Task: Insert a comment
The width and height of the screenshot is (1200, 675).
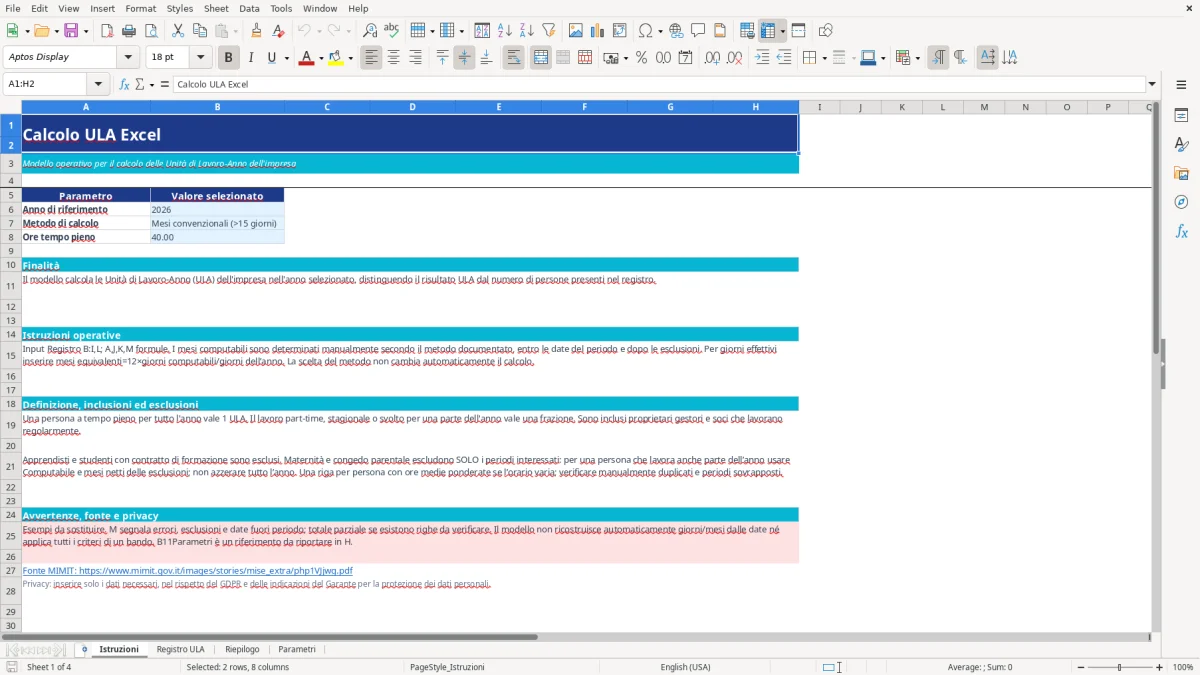Action: point(698,31)
